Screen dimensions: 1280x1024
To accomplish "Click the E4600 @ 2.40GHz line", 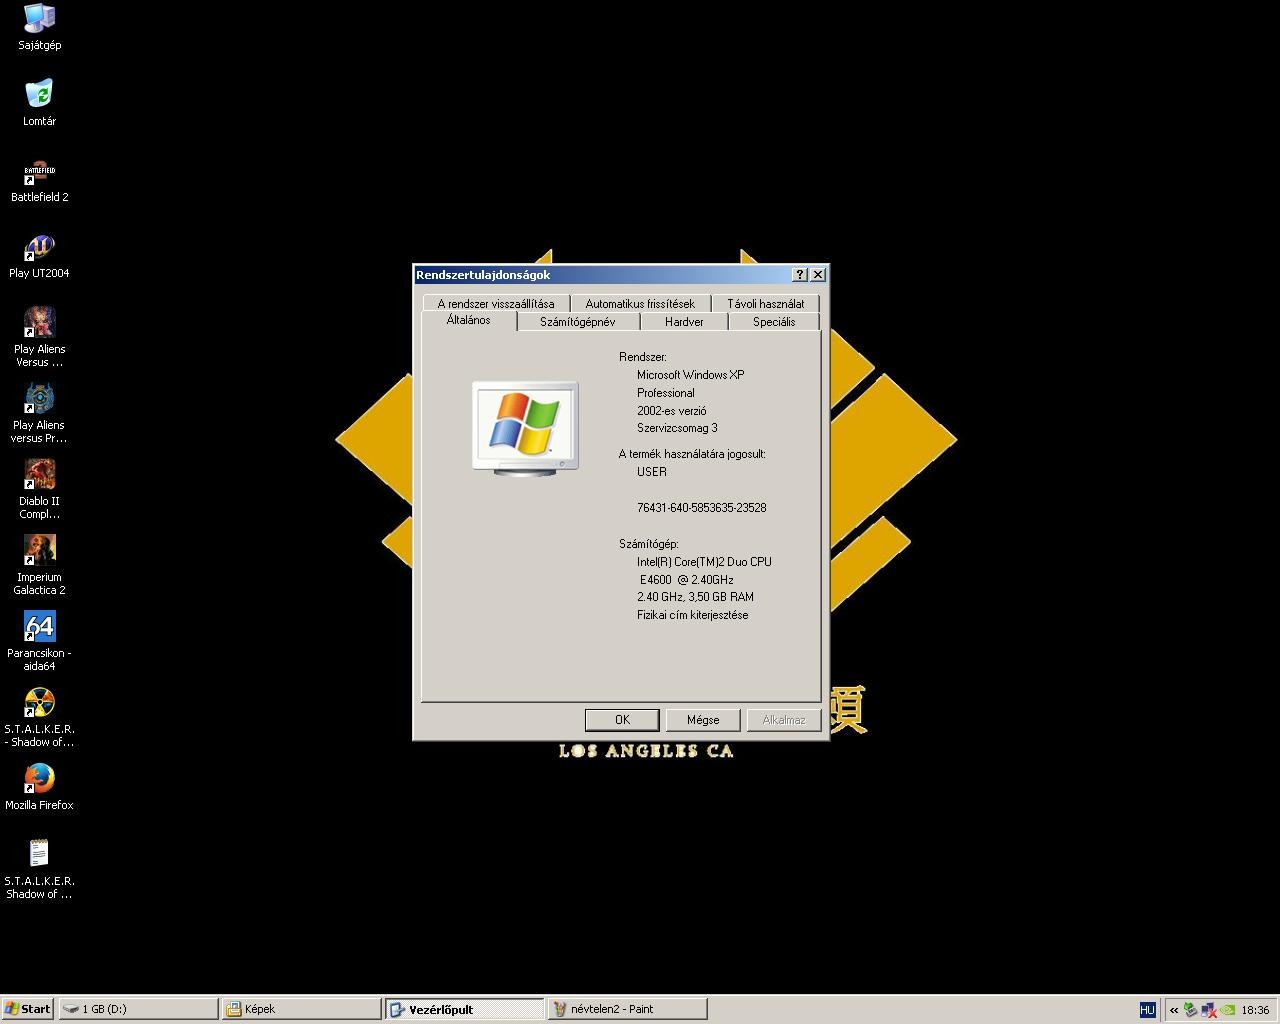I will point(687,580).
